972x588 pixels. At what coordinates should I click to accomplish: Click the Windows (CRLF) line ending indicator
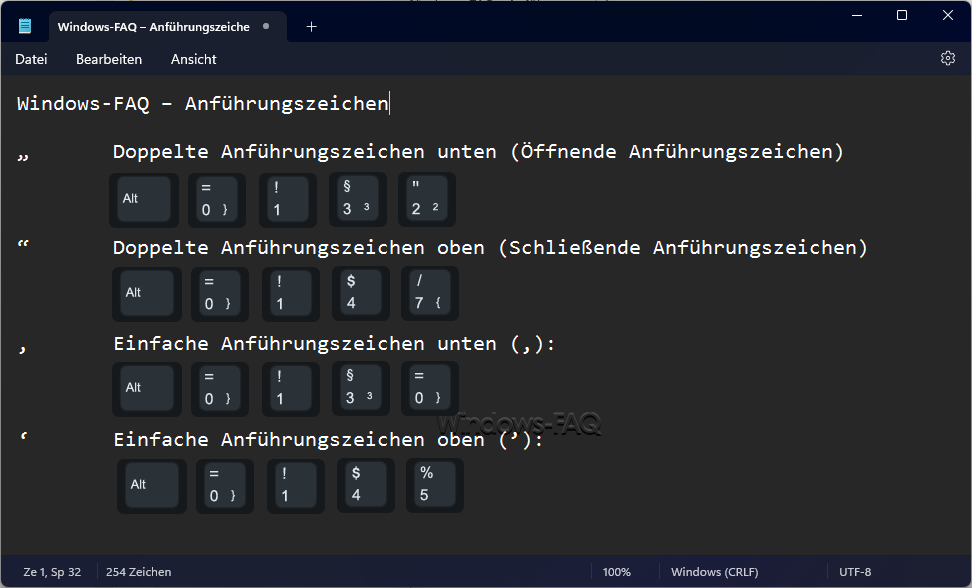coord(714,572)
